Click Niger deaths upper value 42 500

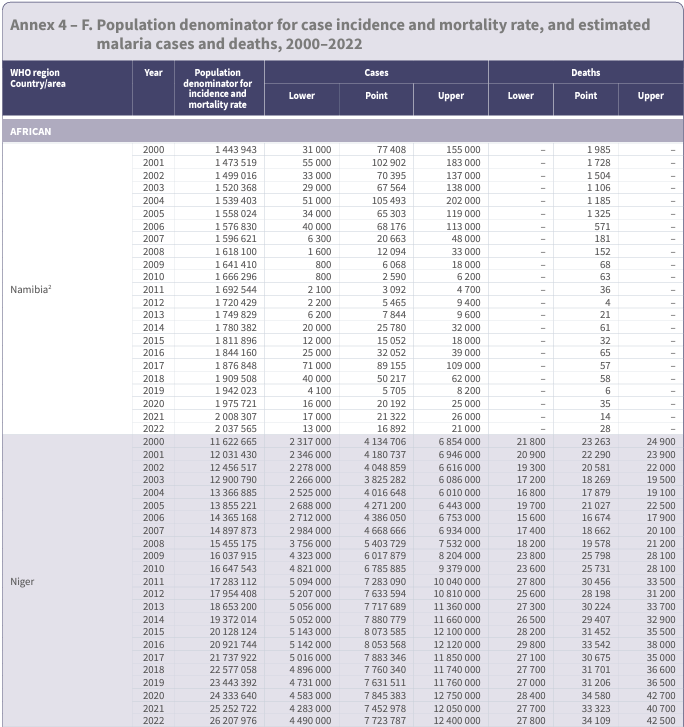[x=661, y=721]
